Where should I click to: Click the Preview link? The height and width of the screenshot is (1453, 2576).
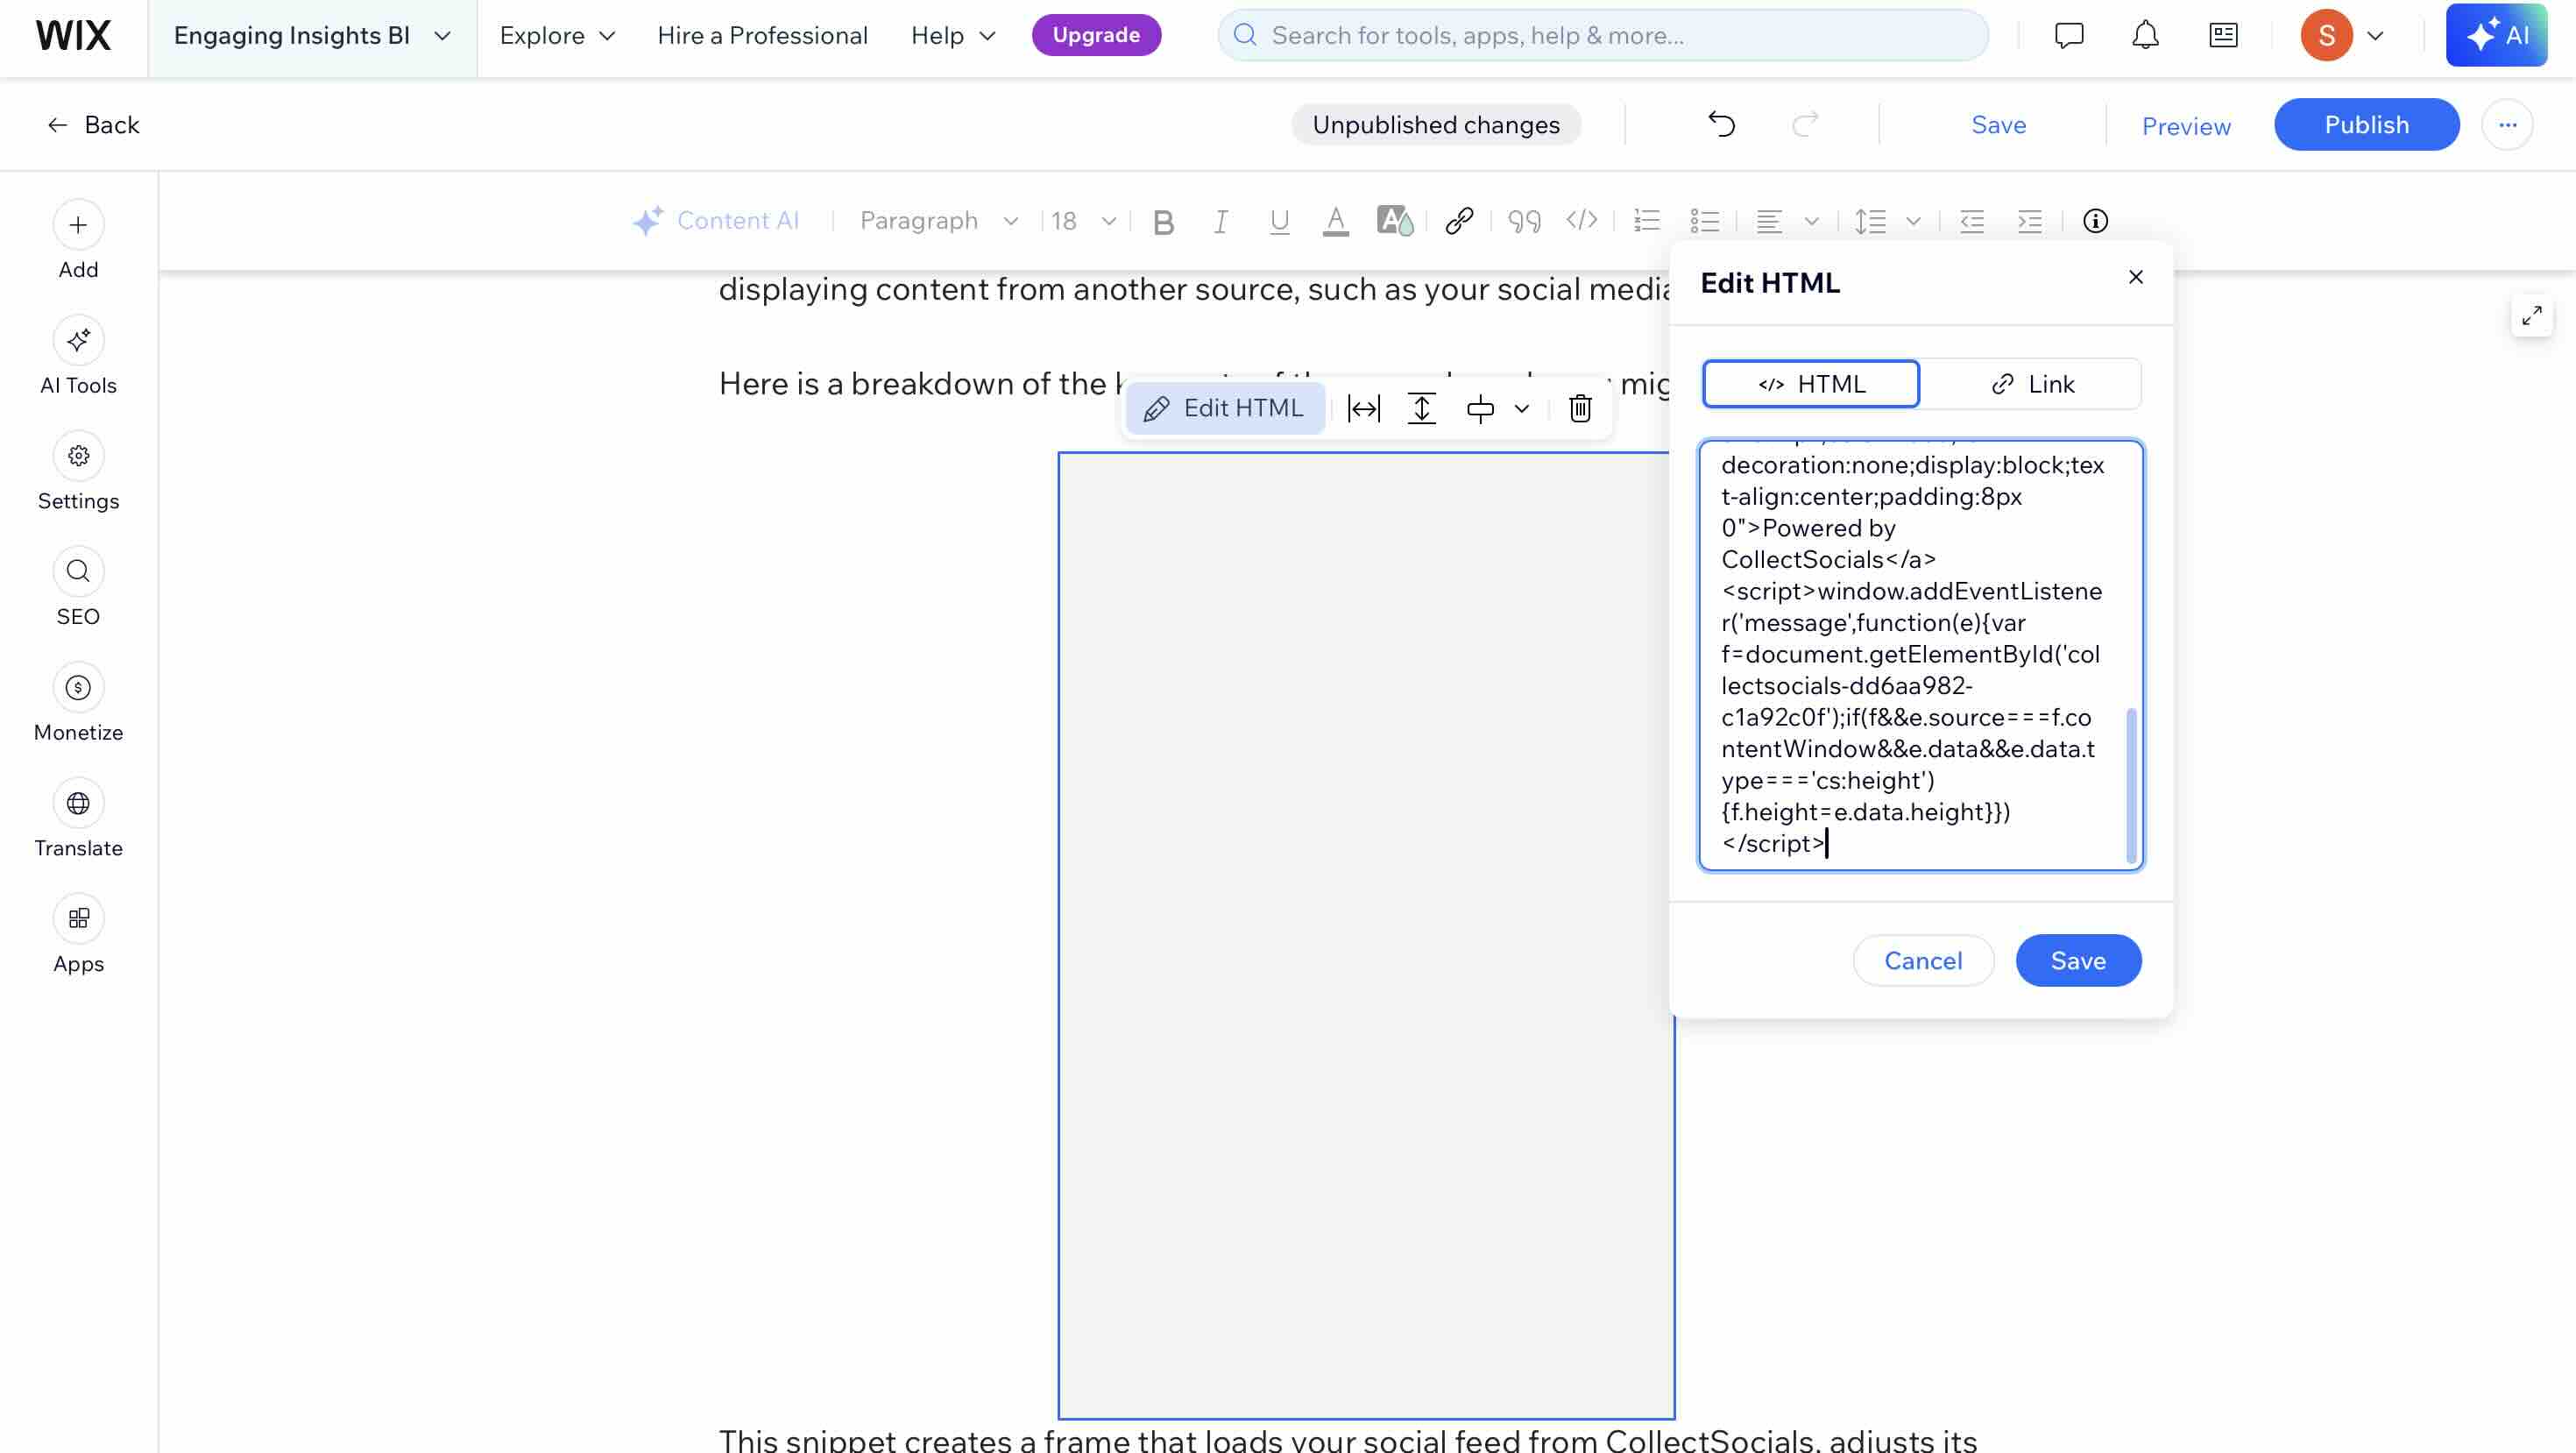pyautogui.click(x=2185, y=126)
